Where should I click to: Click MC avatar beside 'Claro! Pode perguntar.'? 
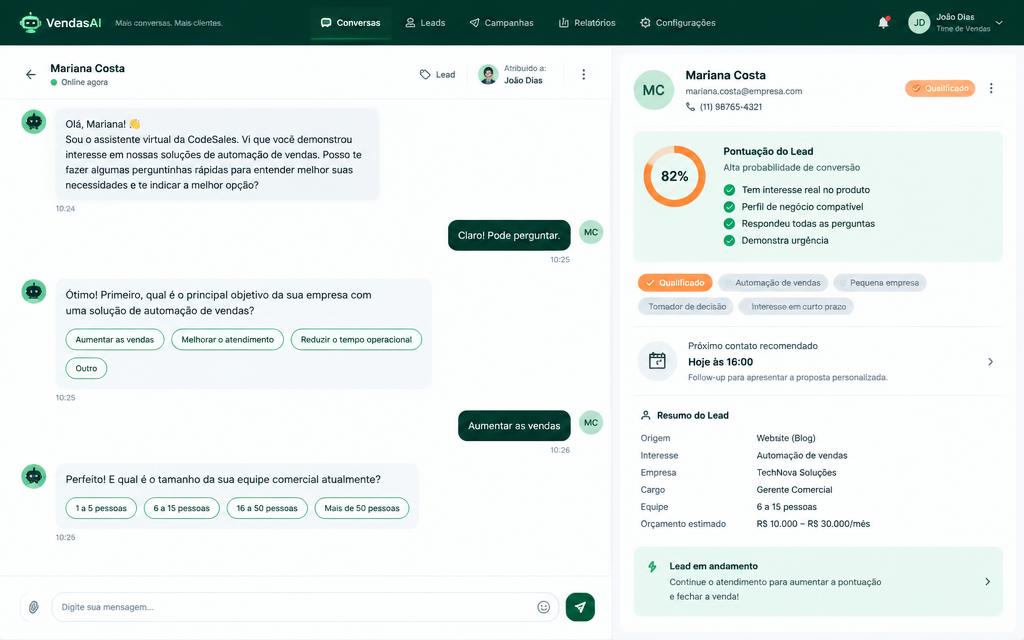(x=591, y=232)
